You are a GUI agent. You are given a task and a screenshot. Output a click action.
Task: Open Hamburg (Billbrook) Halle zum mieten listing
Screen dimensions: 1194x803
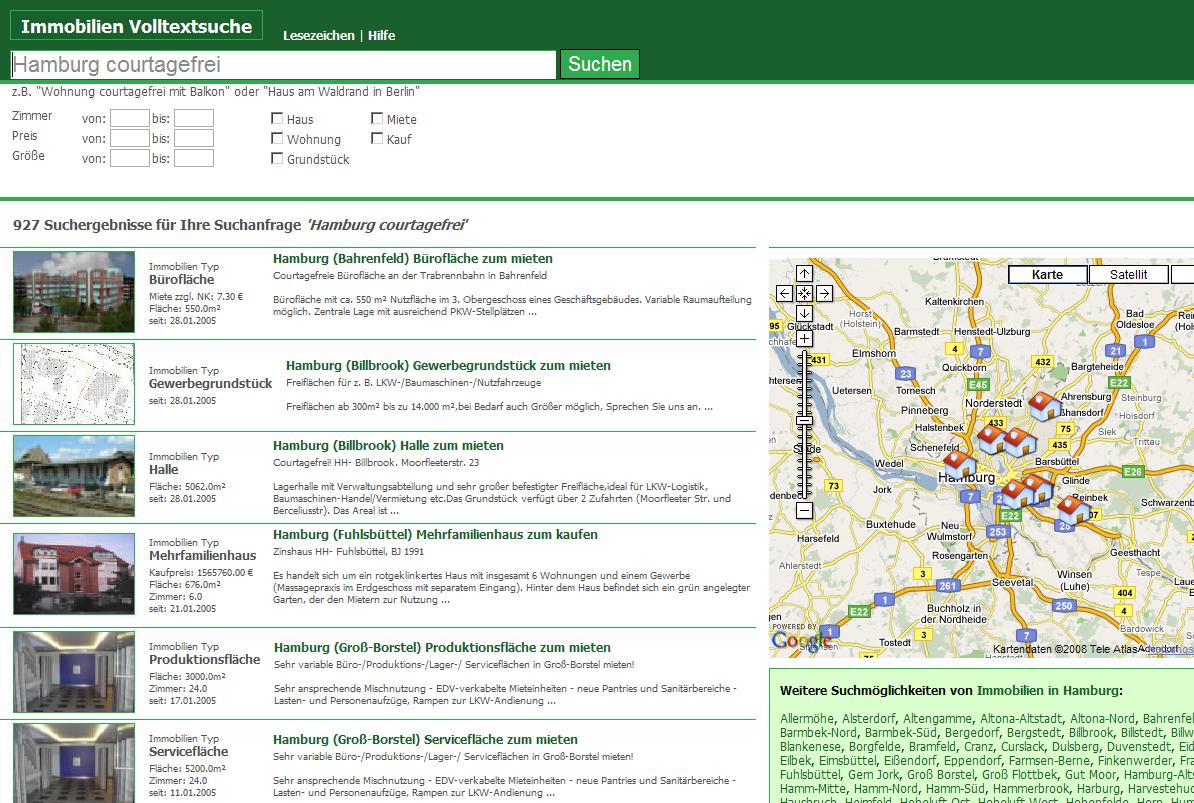coord(388,445)
